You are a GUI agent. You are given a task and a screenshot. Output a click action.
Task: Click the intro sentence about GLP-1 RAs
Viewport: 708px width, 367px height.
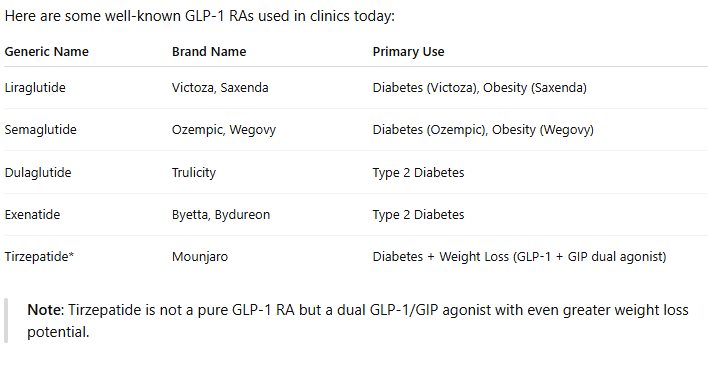coord(200,16)
